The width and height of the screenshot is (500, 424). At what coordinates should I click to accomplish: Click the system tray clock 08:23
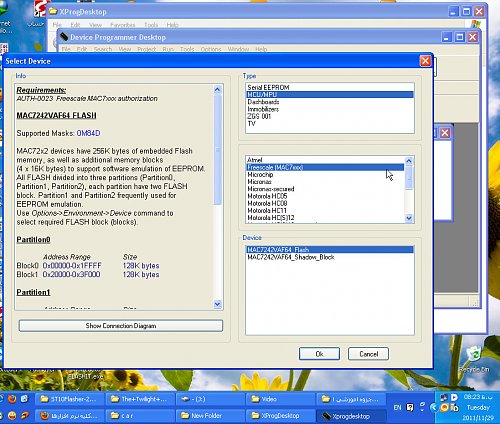coord(478,397)
